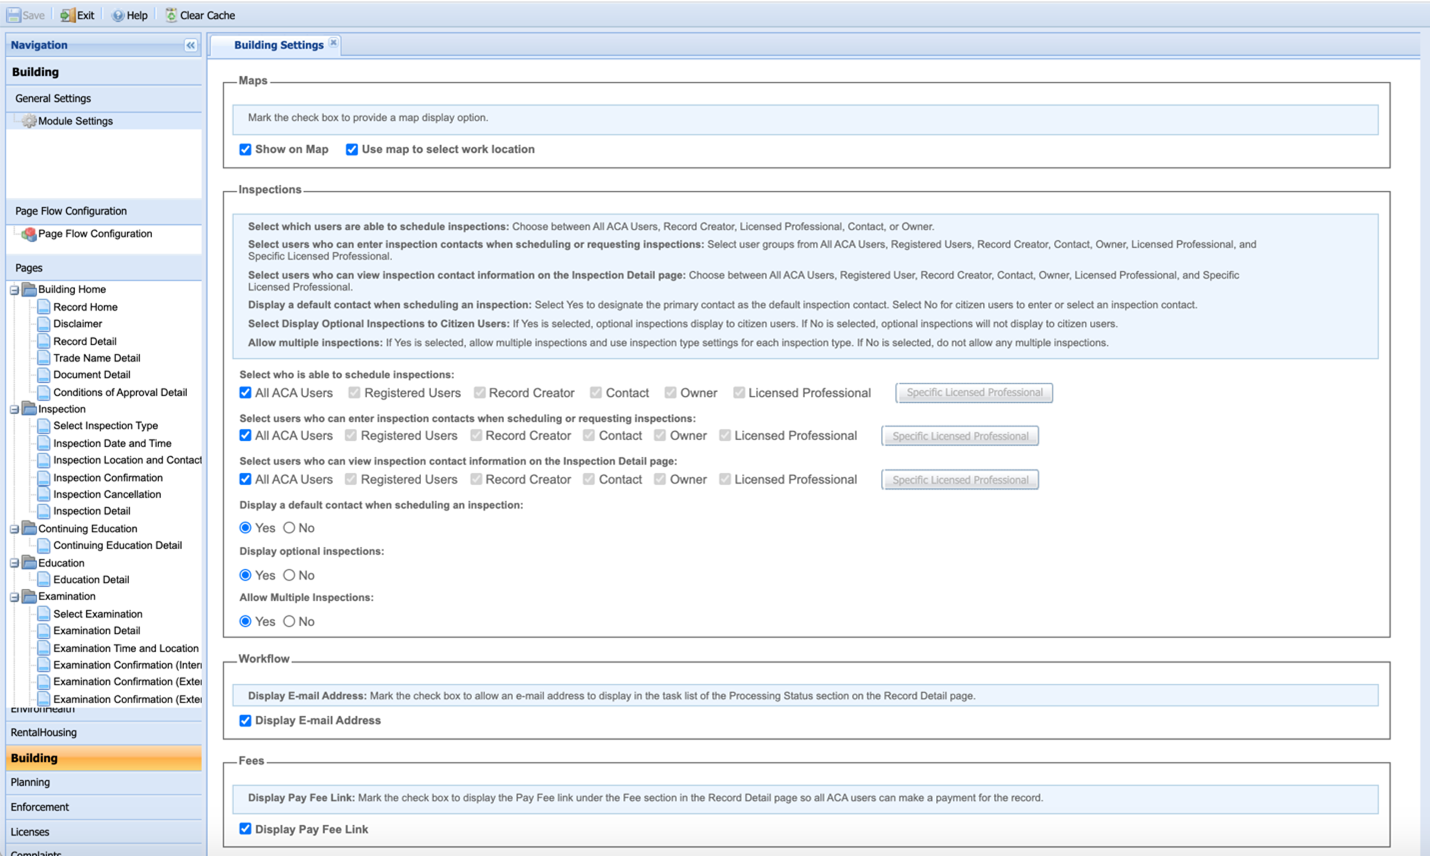Close the Building Settings tab
The width and height of the screenshot is (1430, 856).
(333, 43)
